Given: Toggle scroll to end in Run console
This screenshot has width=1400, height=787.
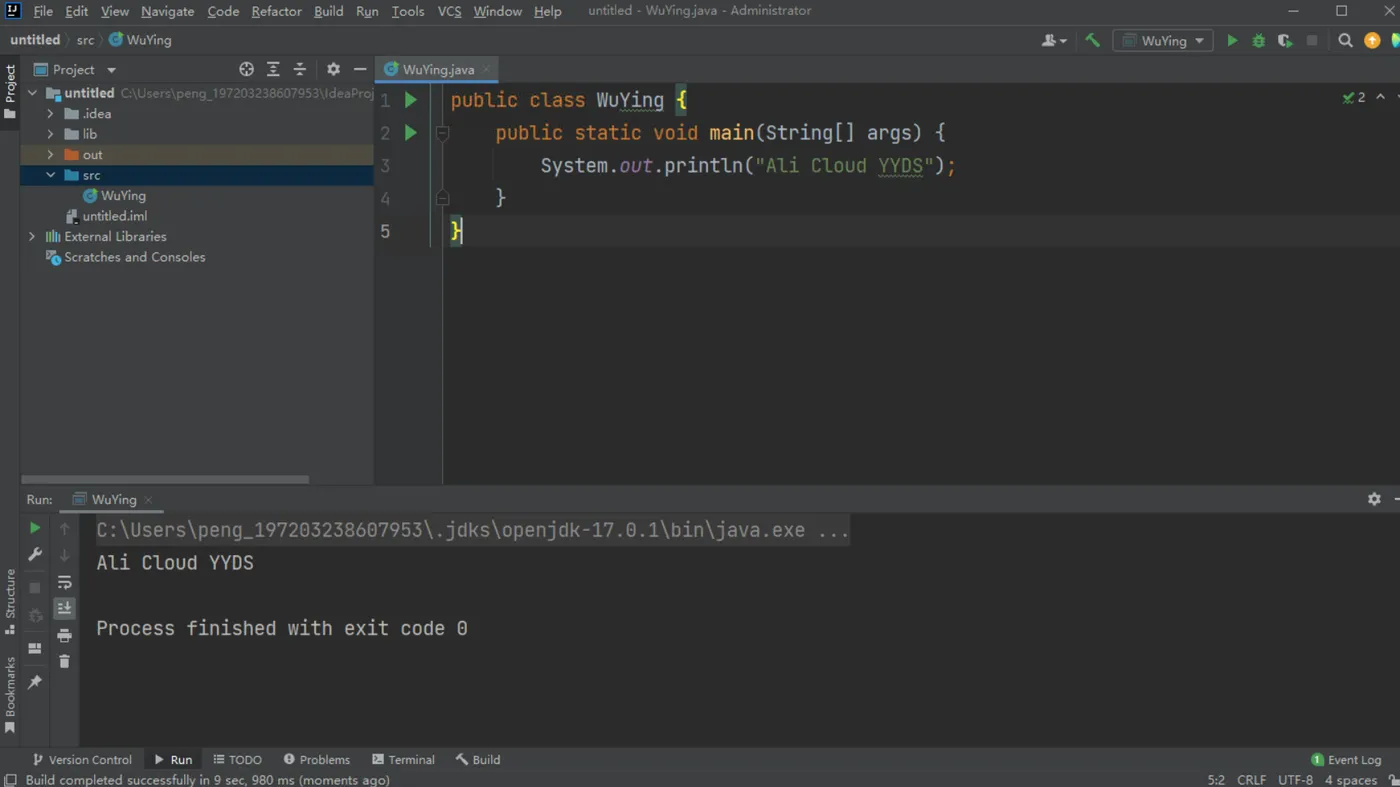Looking at the screenshot, I should pyautogui.click(x=64, y=608).
